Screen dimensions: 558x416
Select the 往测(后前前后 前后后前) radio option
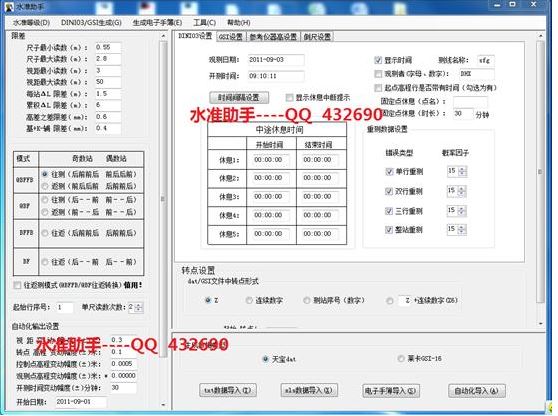pos(45,174)
